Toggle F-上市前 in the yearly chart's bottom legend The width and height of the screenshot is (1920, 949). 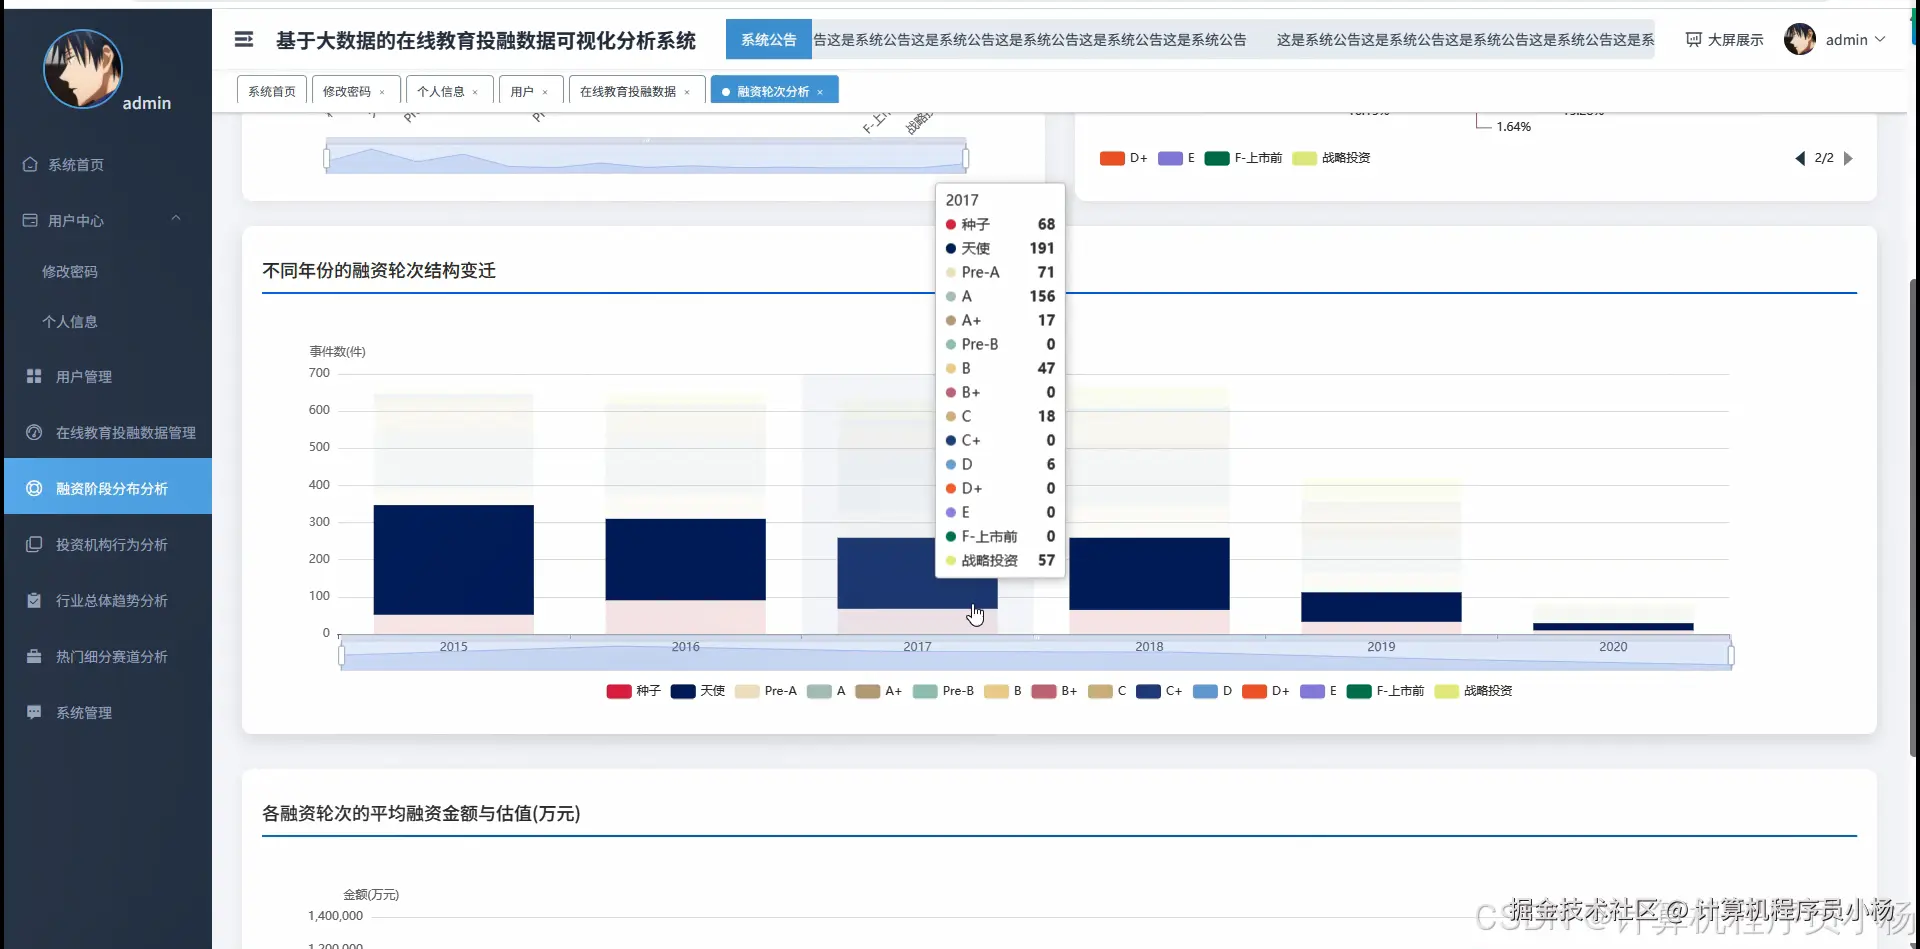point(1386,691)
